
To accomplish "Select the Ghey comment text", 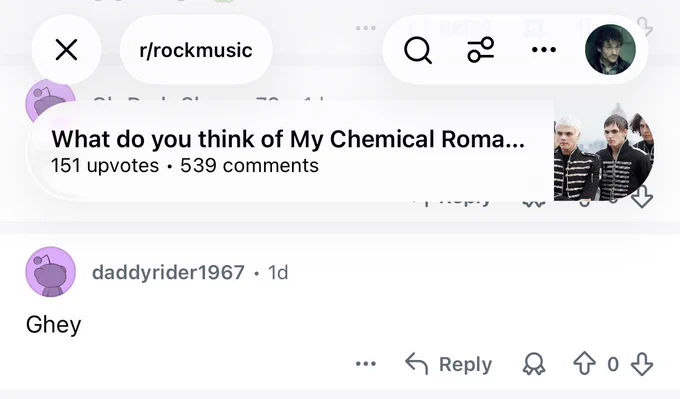I will [53, 325].
